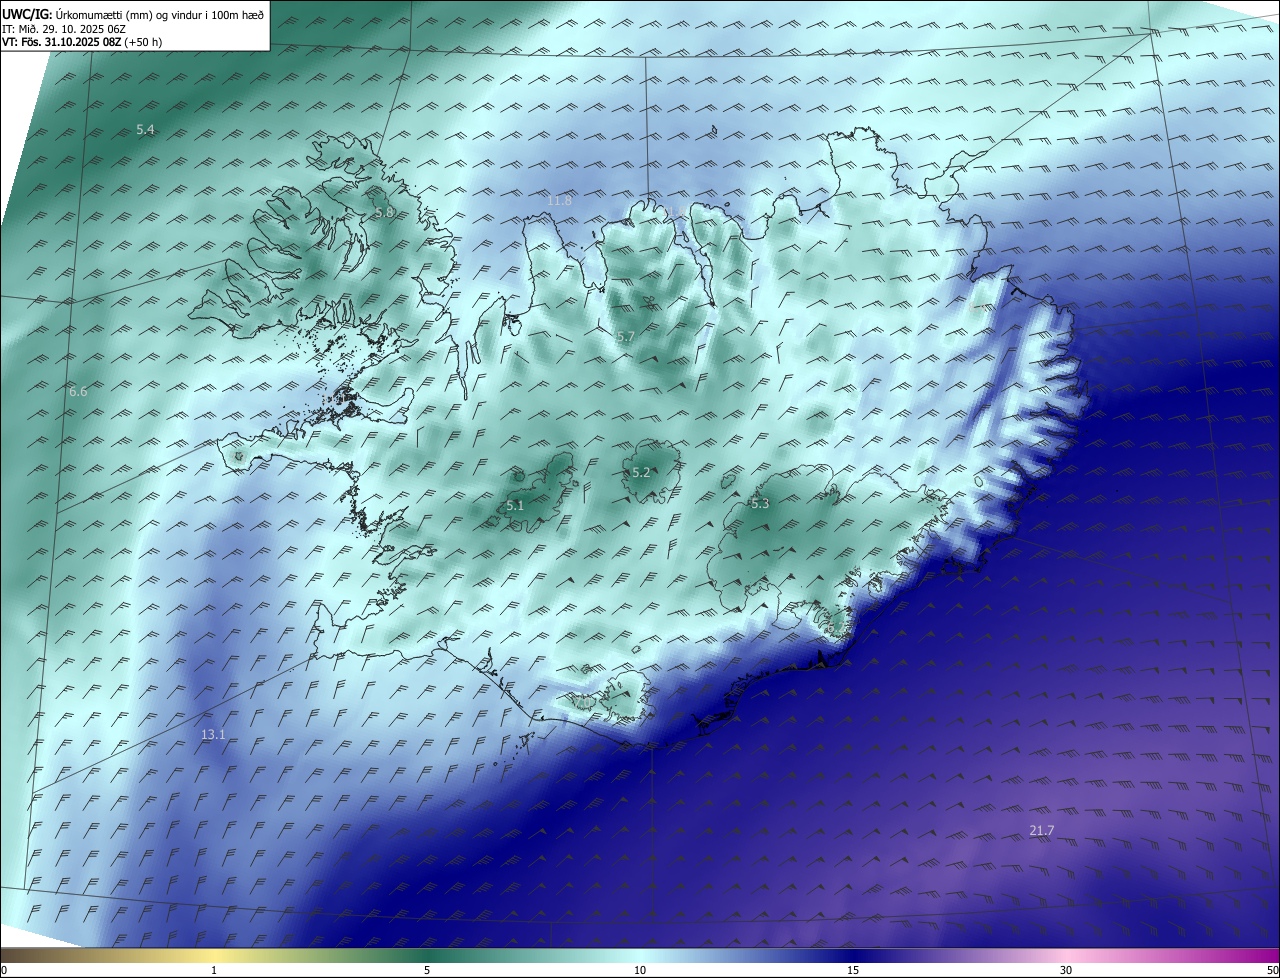The height and width of the screenshot is (978, 1280).
Task: Click the 15 tick on color scale
Action: click(x=853, y=970)
